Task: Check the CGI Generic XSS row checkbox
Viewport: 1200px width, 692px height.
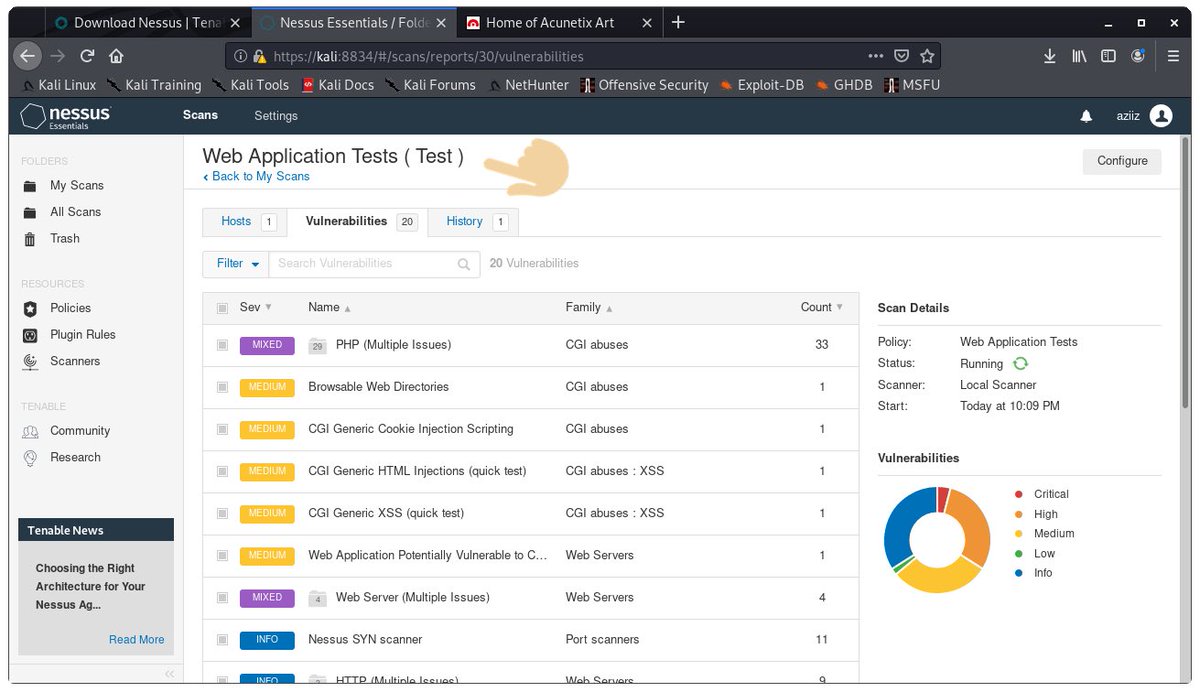Action: [x=222, y=513]
